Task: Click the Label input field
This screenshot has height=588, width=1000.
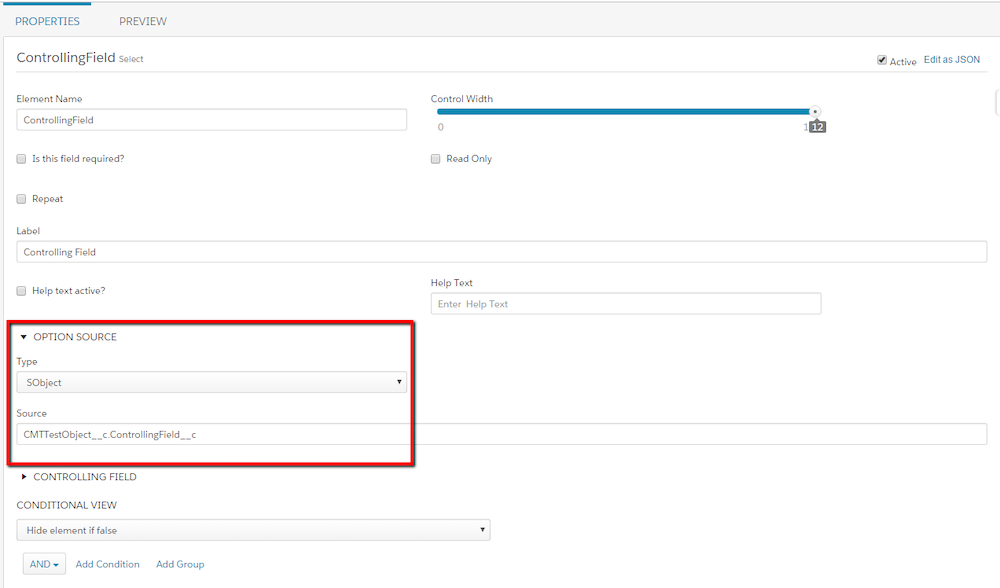Action: pos(502,252)
